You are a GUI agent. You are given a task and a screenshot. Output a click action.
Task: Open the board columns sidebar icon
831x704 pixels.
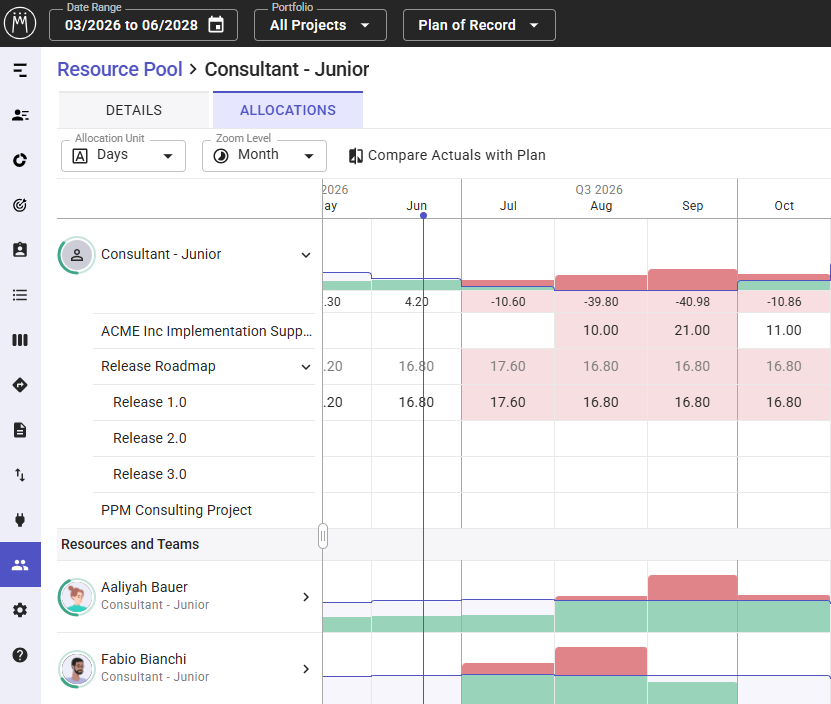pyautogui.click(x=20, y=340)
